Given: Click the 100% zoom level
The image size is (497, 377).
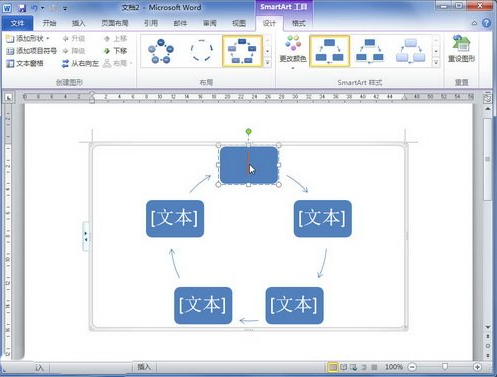Looking at the screenshot, I should click(x=394, y=367).
